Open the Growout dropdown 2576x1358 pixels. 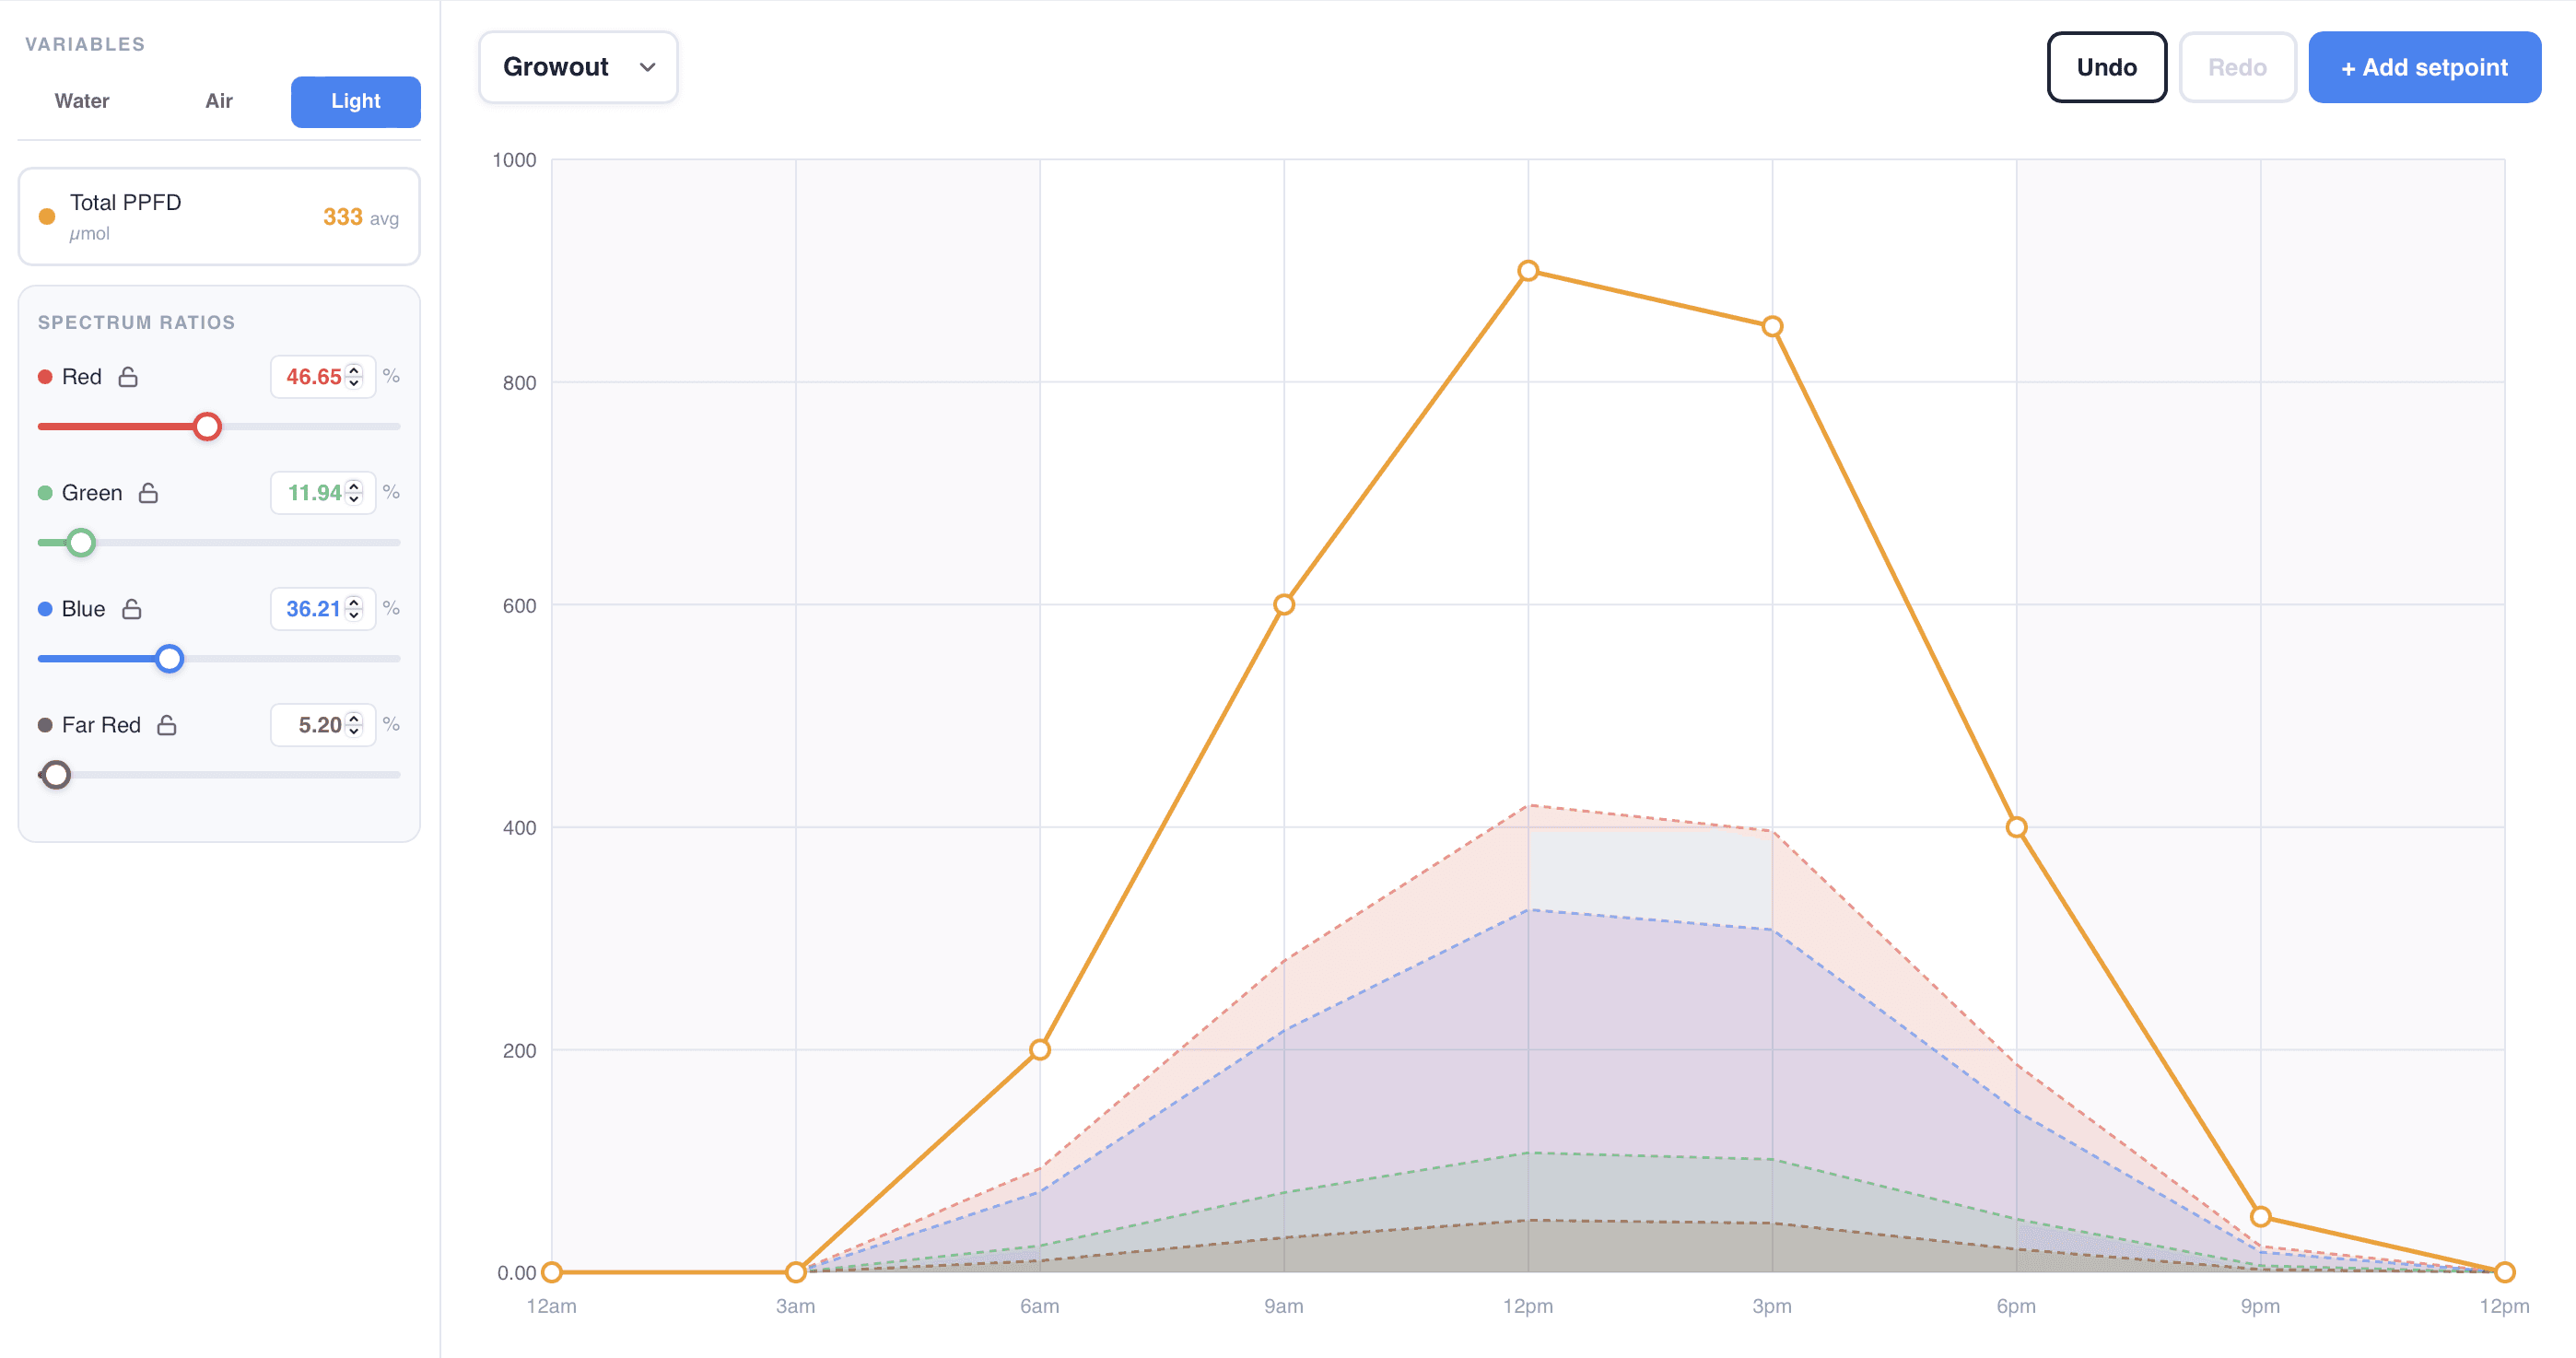click(x=578, y=67)
